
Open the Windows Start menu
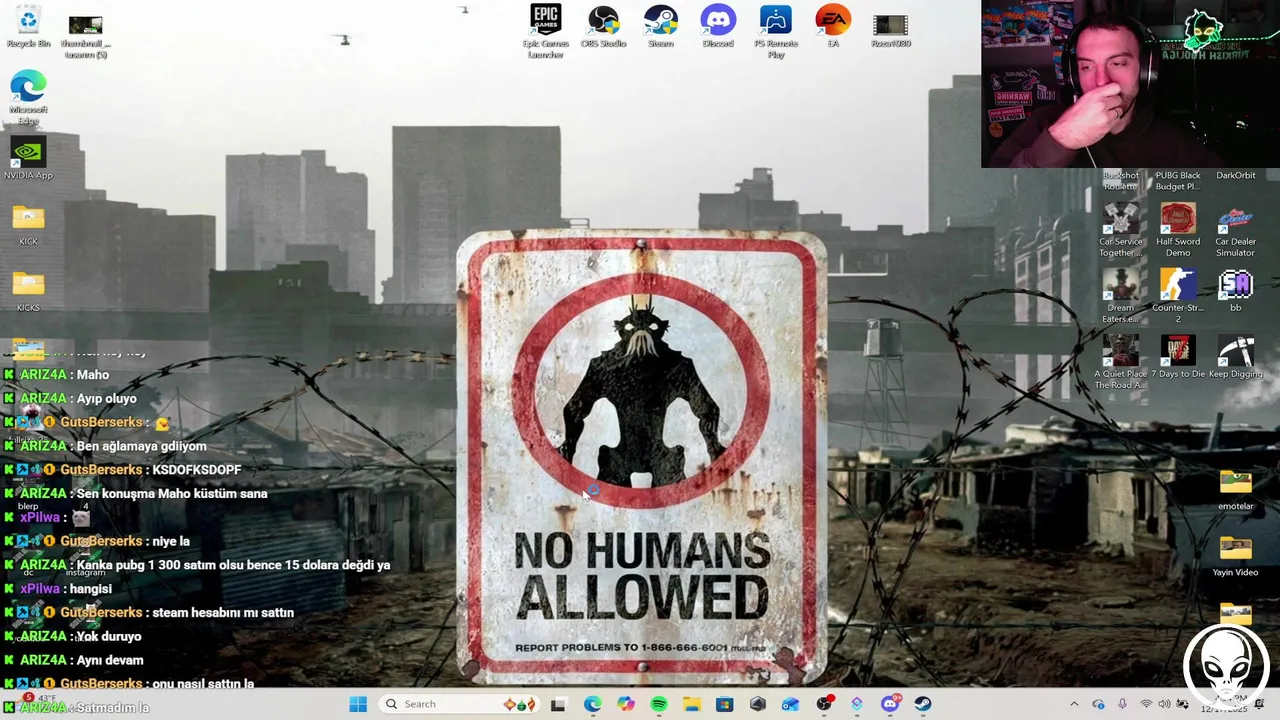pyautogui.click(x=358, y=704)
